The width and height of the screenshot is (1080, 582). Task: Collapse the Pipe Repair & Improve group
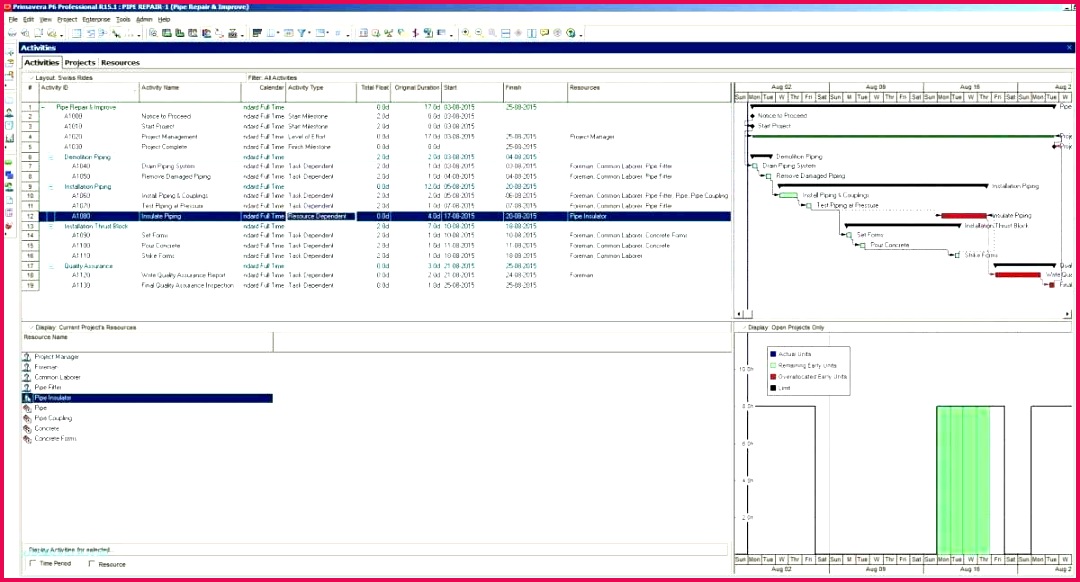(43, 107)
